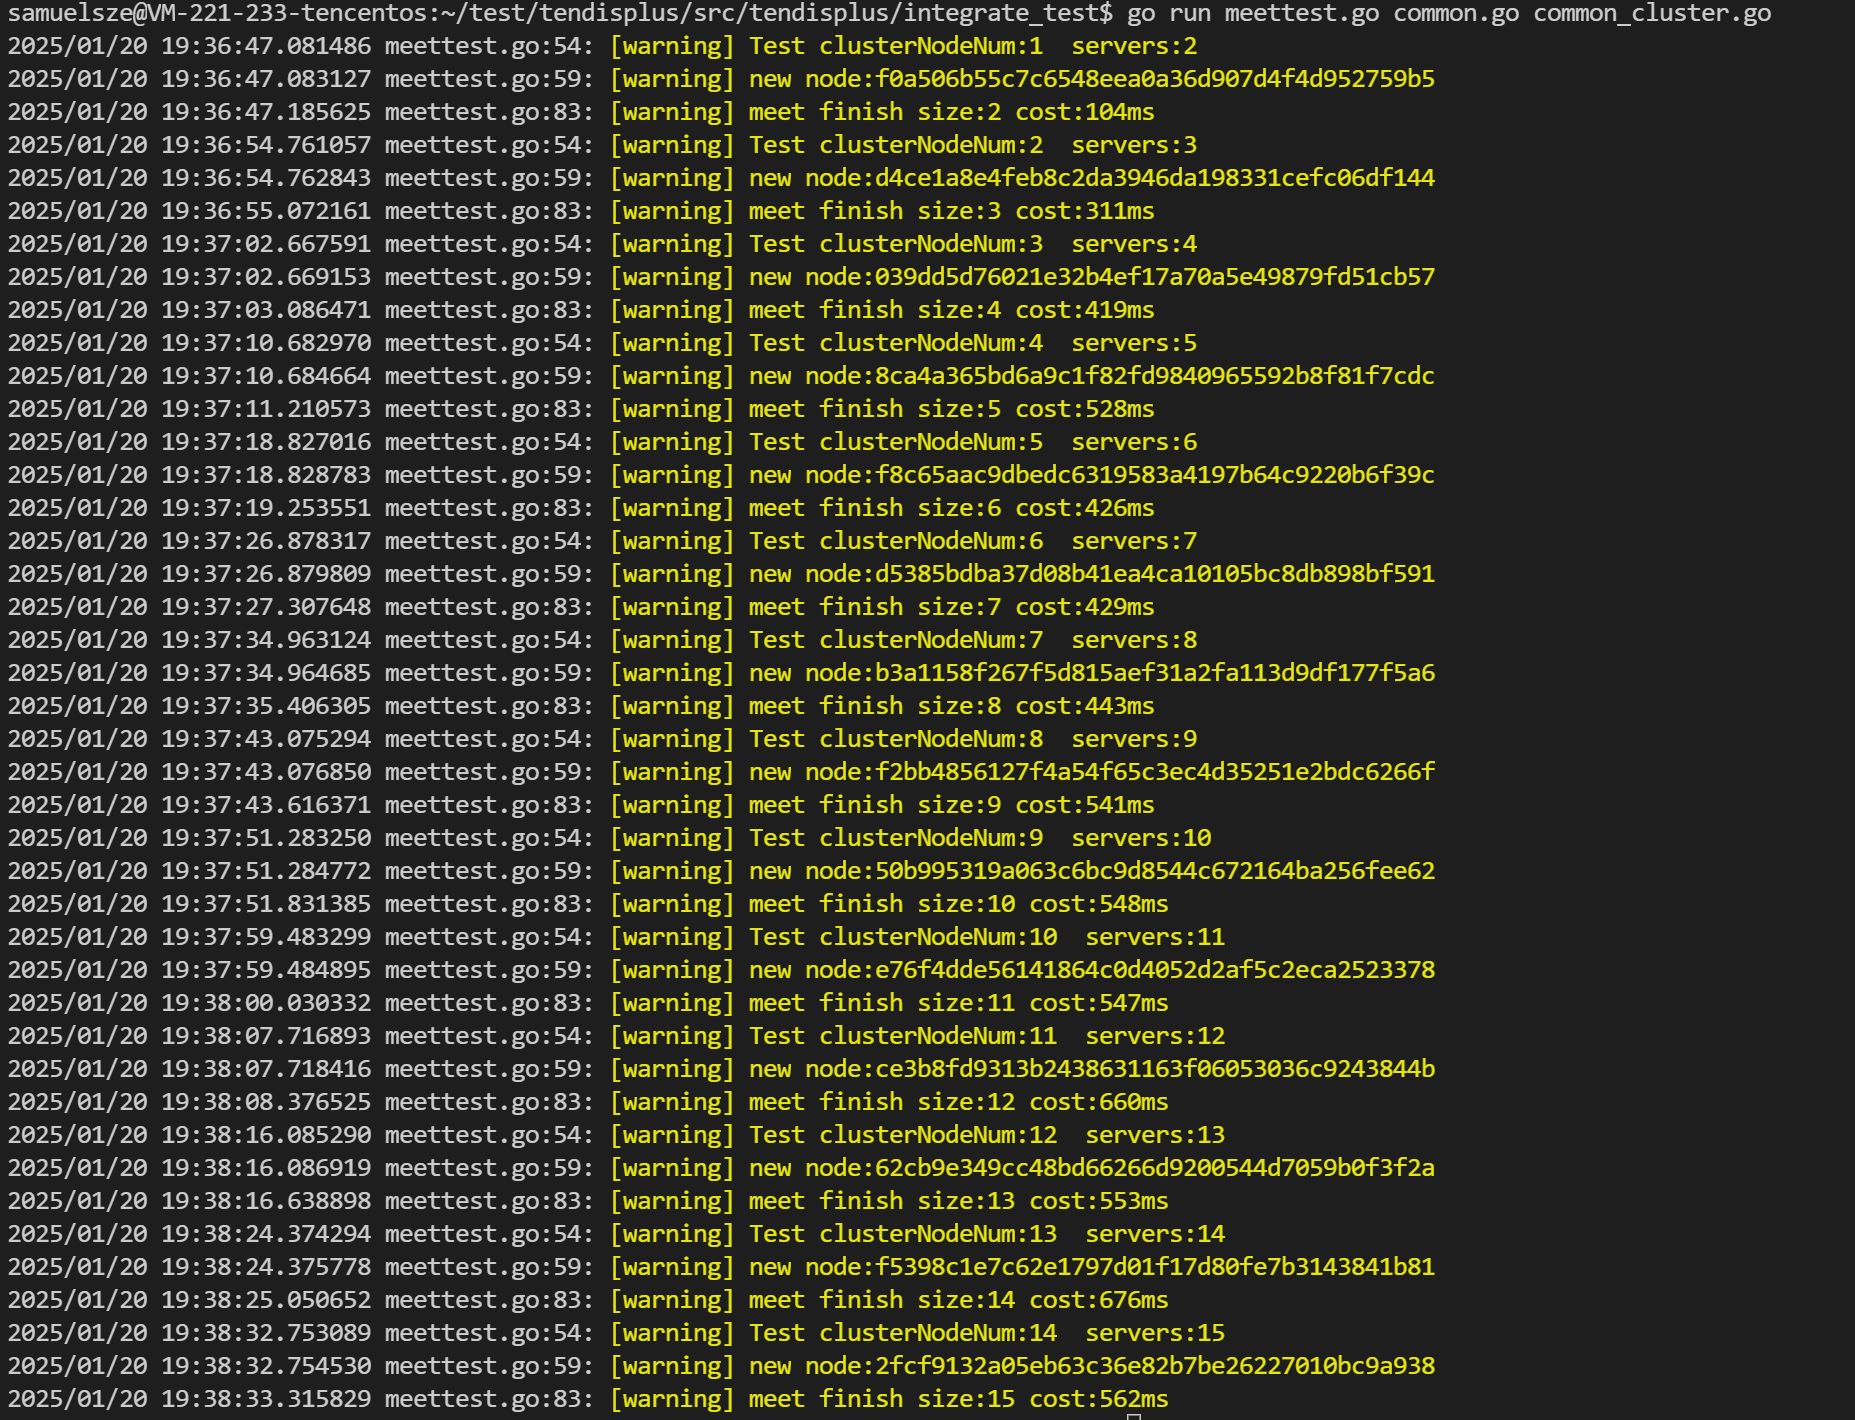
Task: Open meettest.go:54 link on clusterNodeNum:1 line
Action: point(489,46)
